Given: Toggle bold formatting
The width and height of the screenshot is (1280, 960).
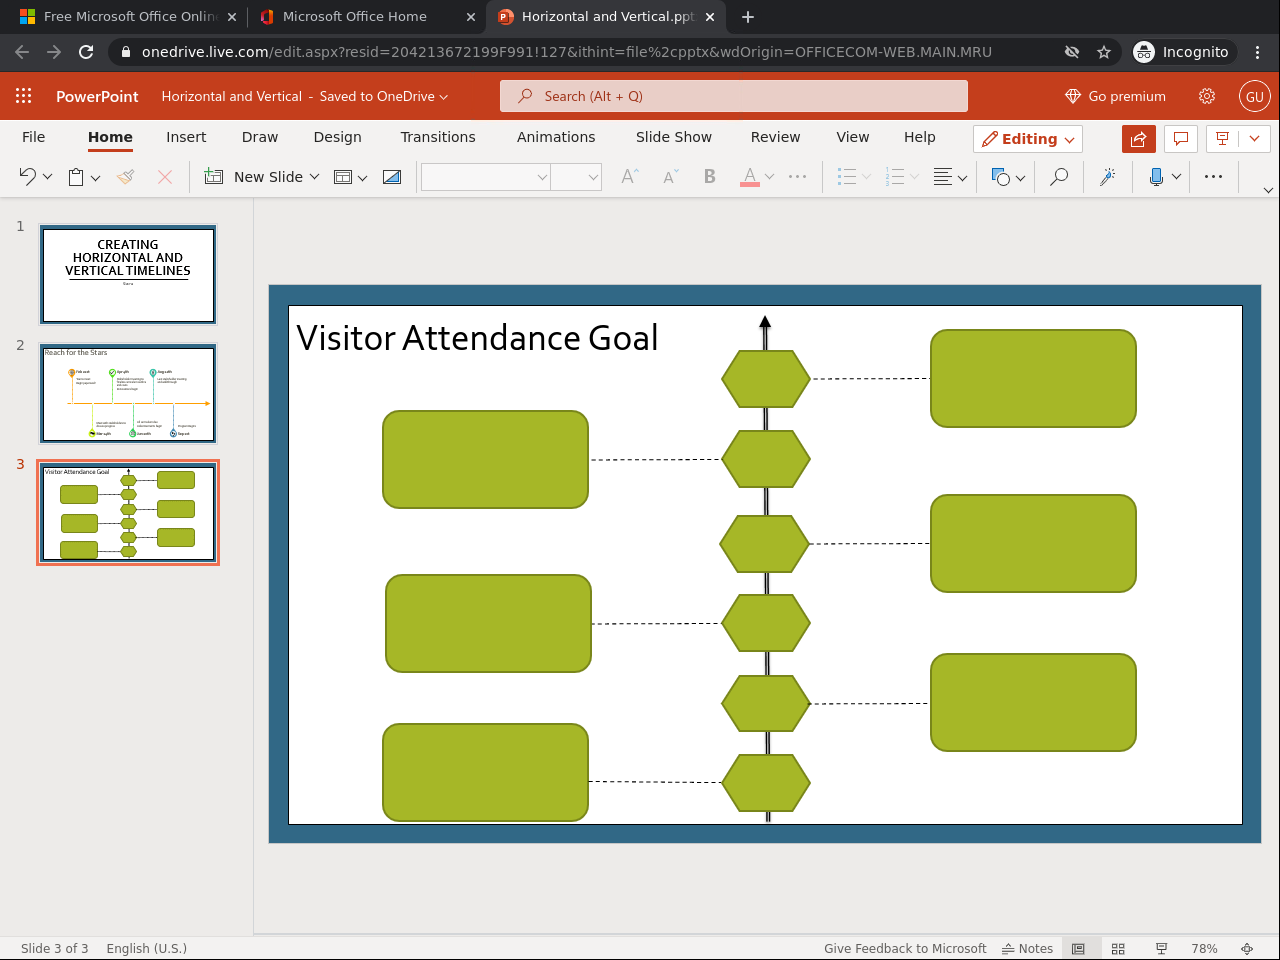Looking at the screenshot, I should pyautogui.click(x=710, y=177).
